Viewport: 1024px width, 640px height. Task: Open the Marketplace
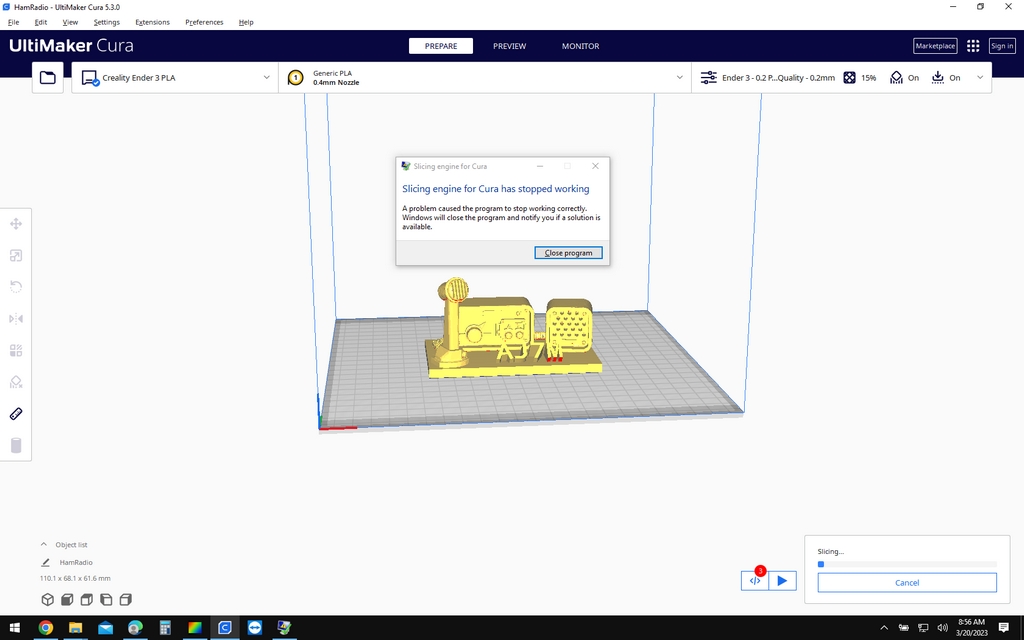935,46
